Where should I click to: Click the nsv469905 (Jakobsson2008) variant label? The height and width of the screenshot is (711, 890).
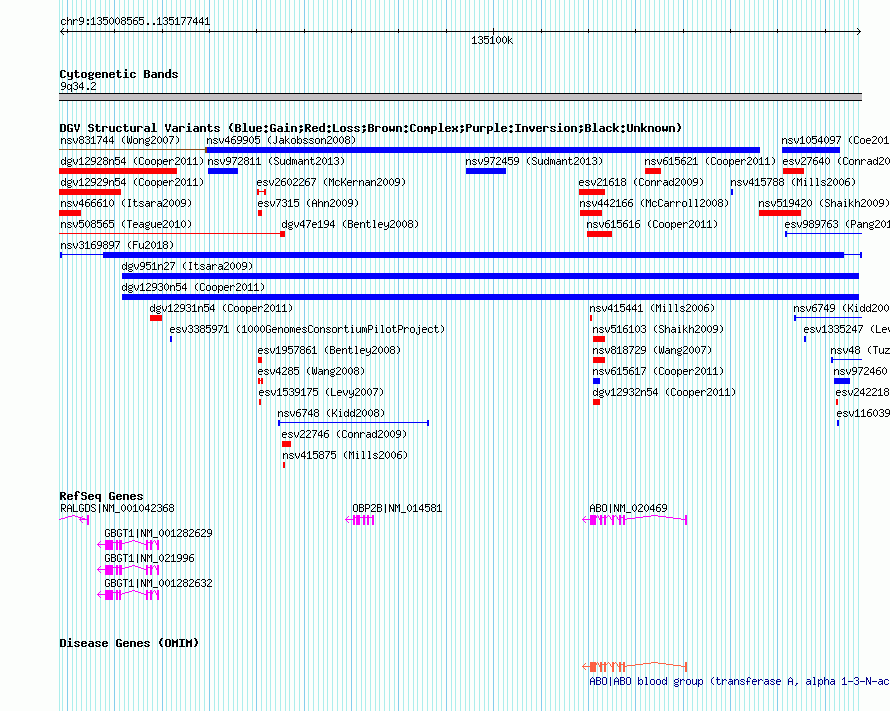pos(281,140)
